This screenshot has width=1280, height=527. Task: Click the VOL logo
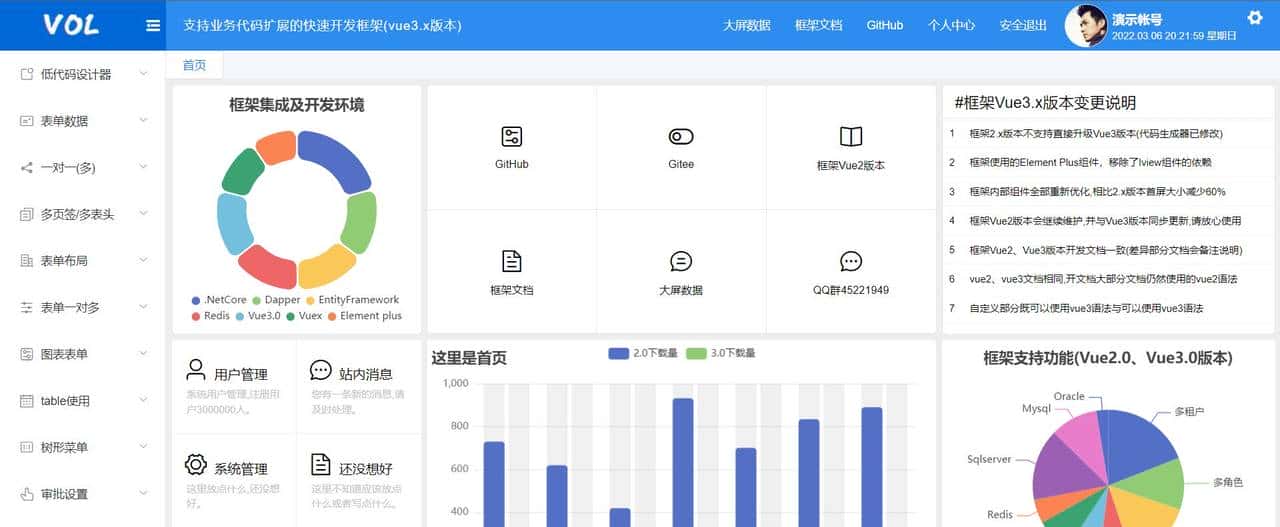[71, 25]
